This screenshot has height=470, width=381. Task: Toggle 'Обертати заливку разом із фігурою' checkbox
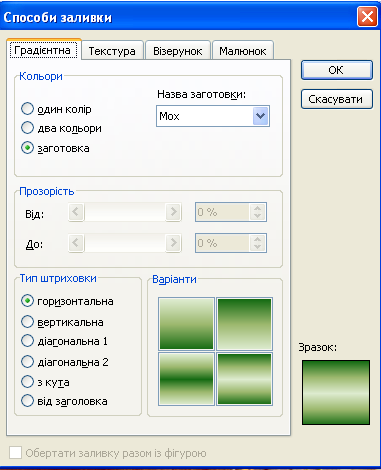(15, 453)
